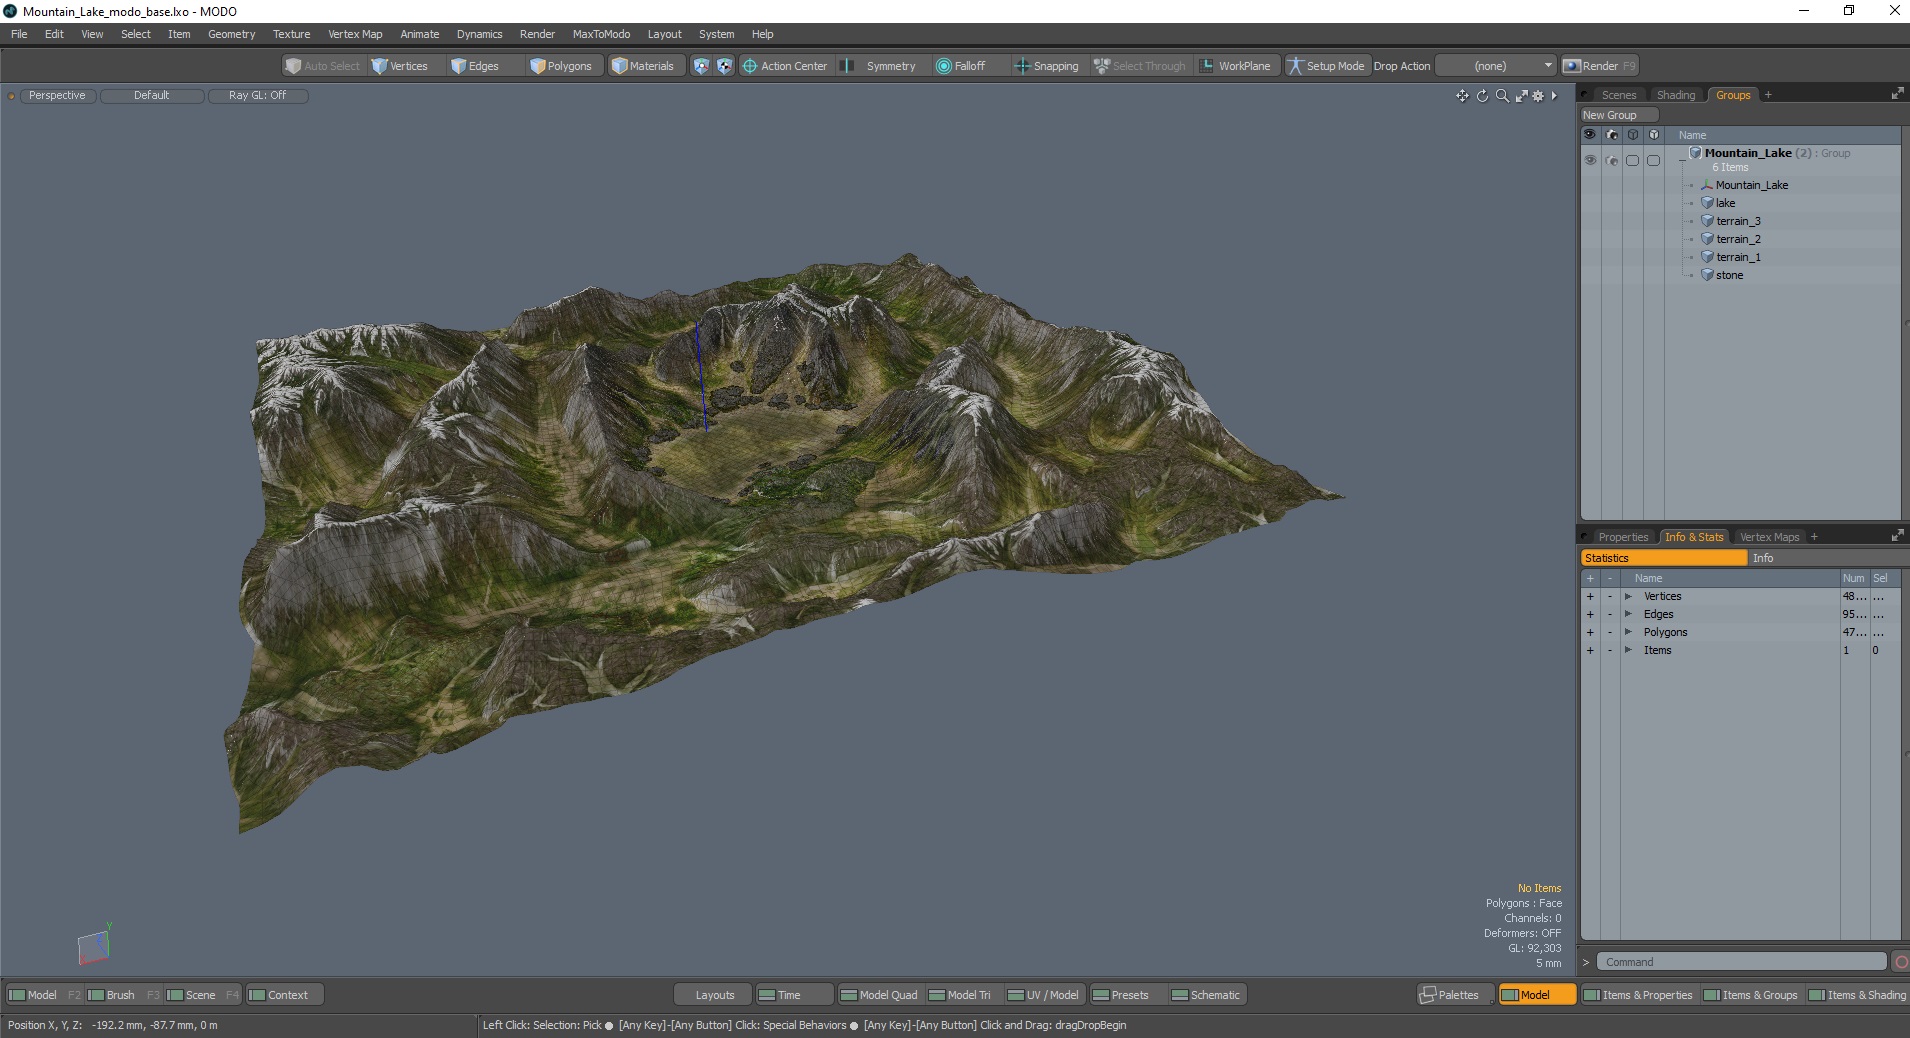Image resolution: width=1910 pixels, height=1038 pixels.
Task: Expand the Items statistics row
Action: [x=1628, y=650]
